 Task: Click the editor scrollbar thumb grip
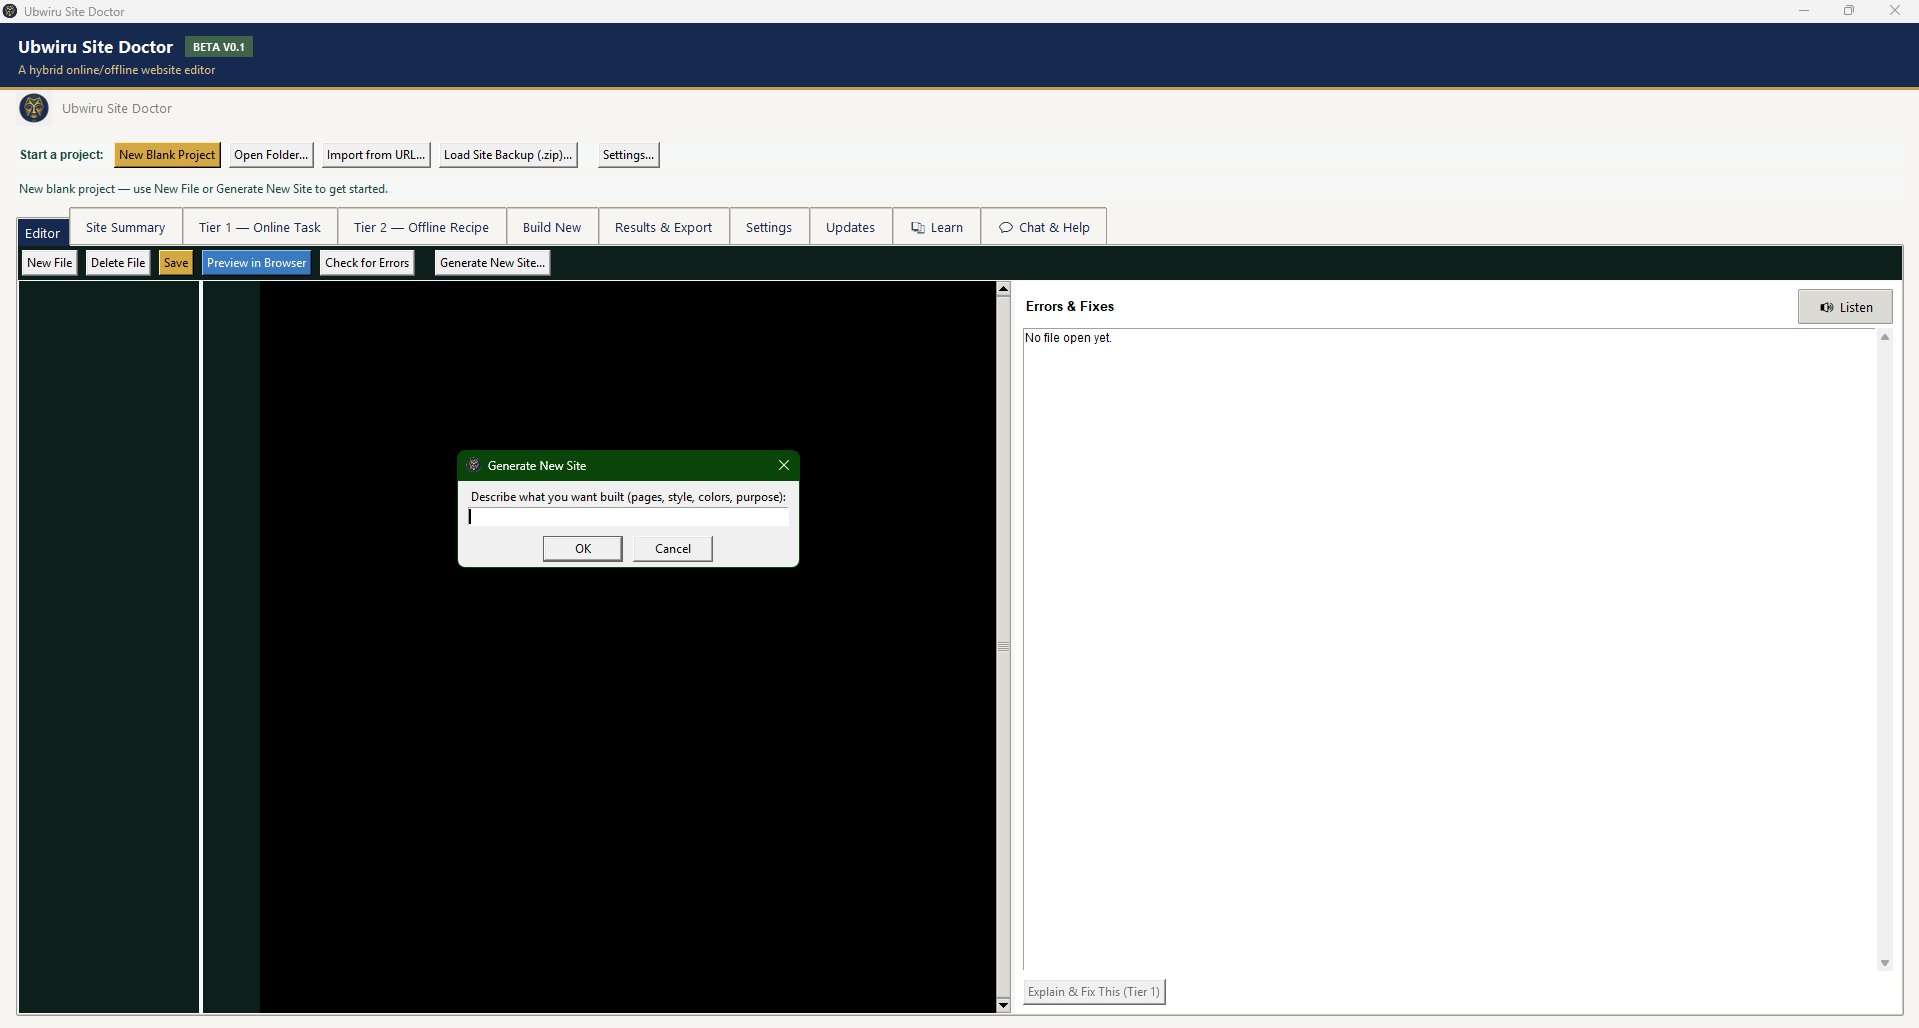[1003, 647]
